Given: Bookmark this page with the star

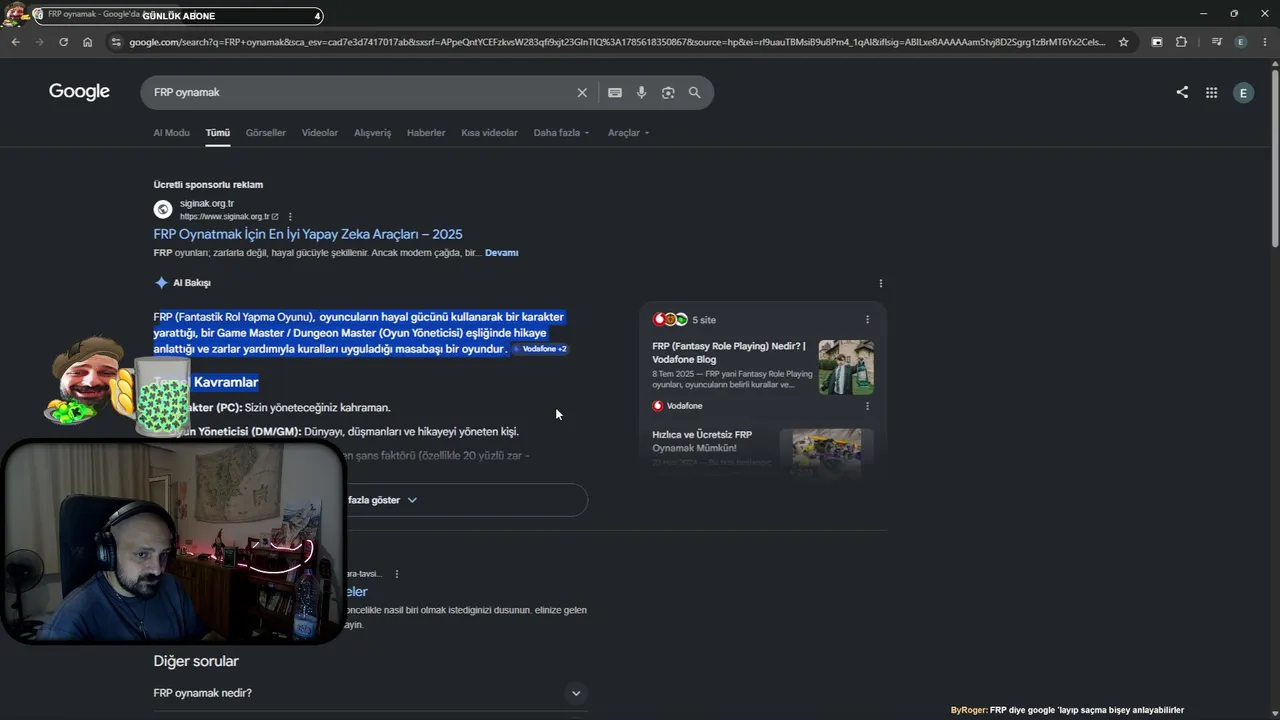Looking at the screenshot, I should [x=1123, y=42].
